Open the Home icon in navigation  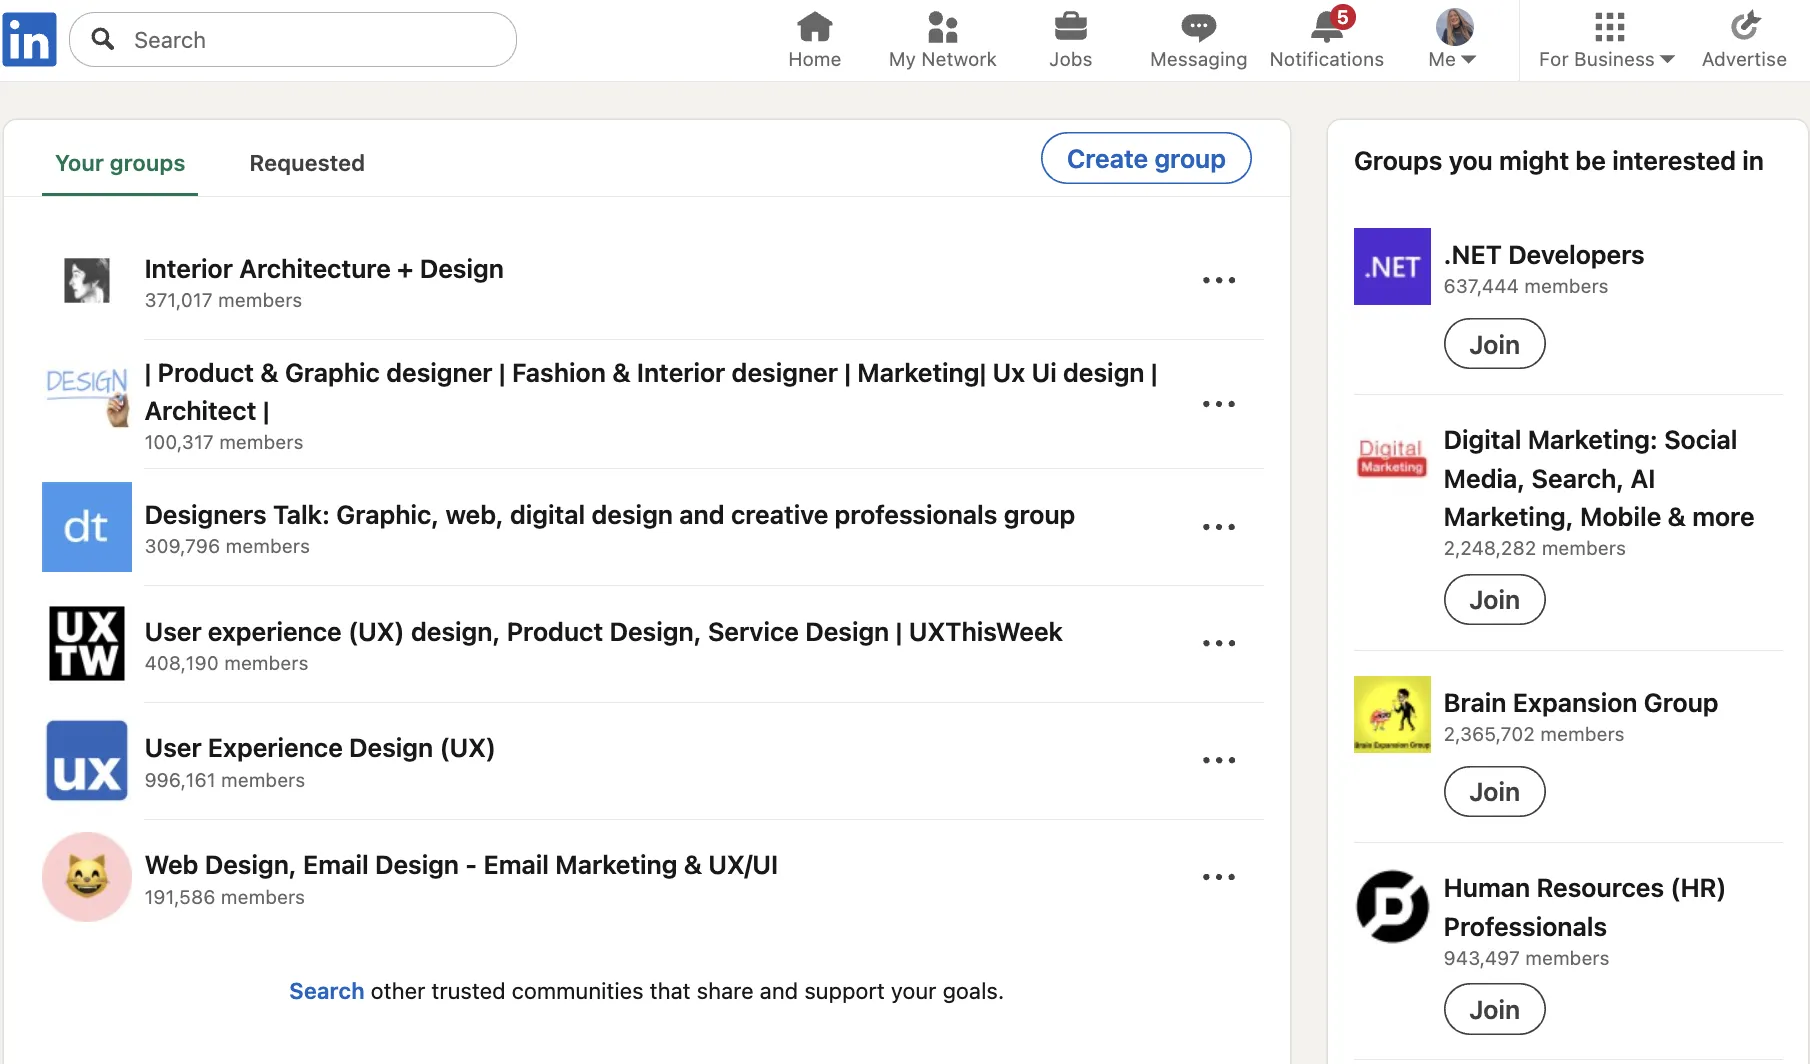tap(814, 30)
